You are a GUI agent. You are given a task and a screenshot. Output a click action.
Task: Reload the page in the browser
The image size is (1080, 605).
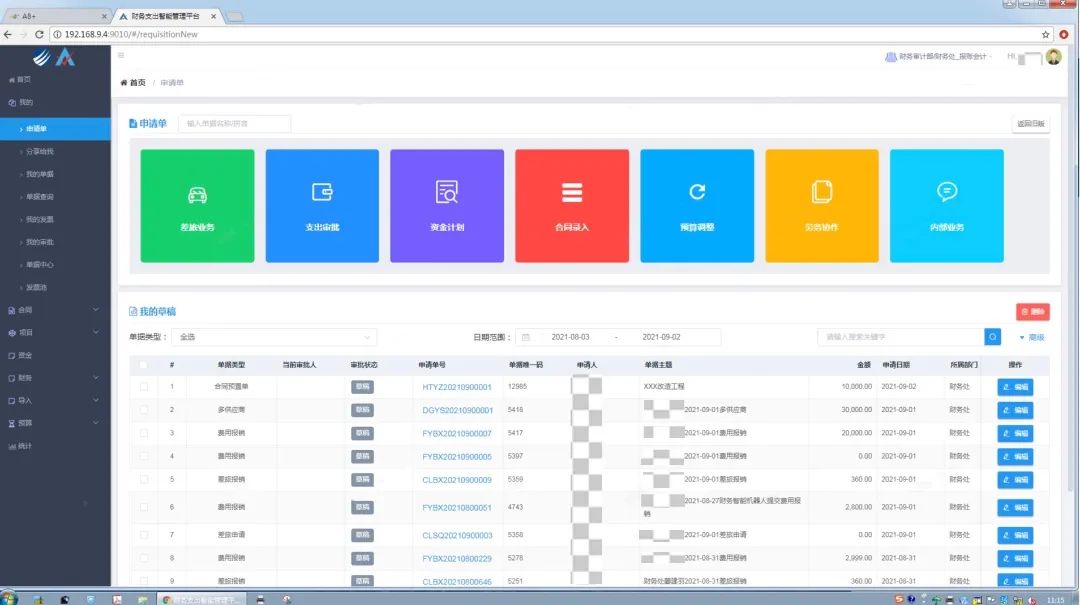click(x=39, y=34)
